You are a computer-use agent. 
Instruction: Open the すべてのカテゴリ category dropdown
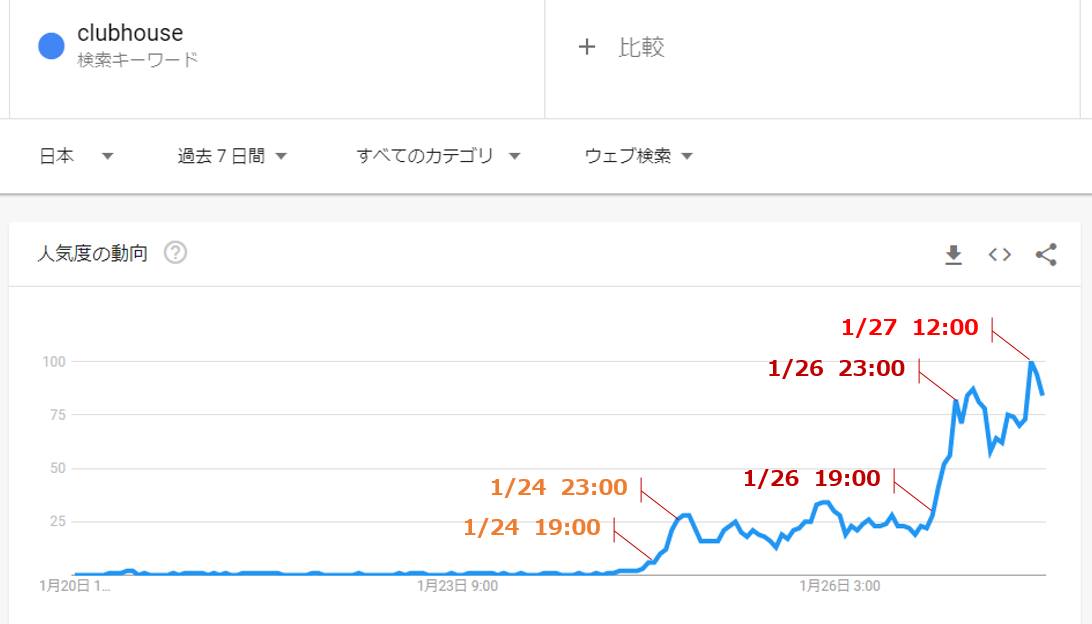click(438, 156)
